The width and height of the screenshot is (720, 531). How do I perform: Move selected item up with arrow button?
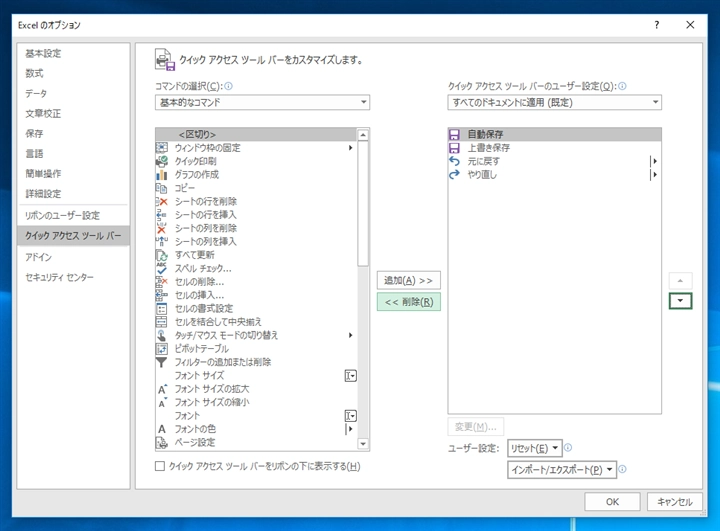click(681, 281)
